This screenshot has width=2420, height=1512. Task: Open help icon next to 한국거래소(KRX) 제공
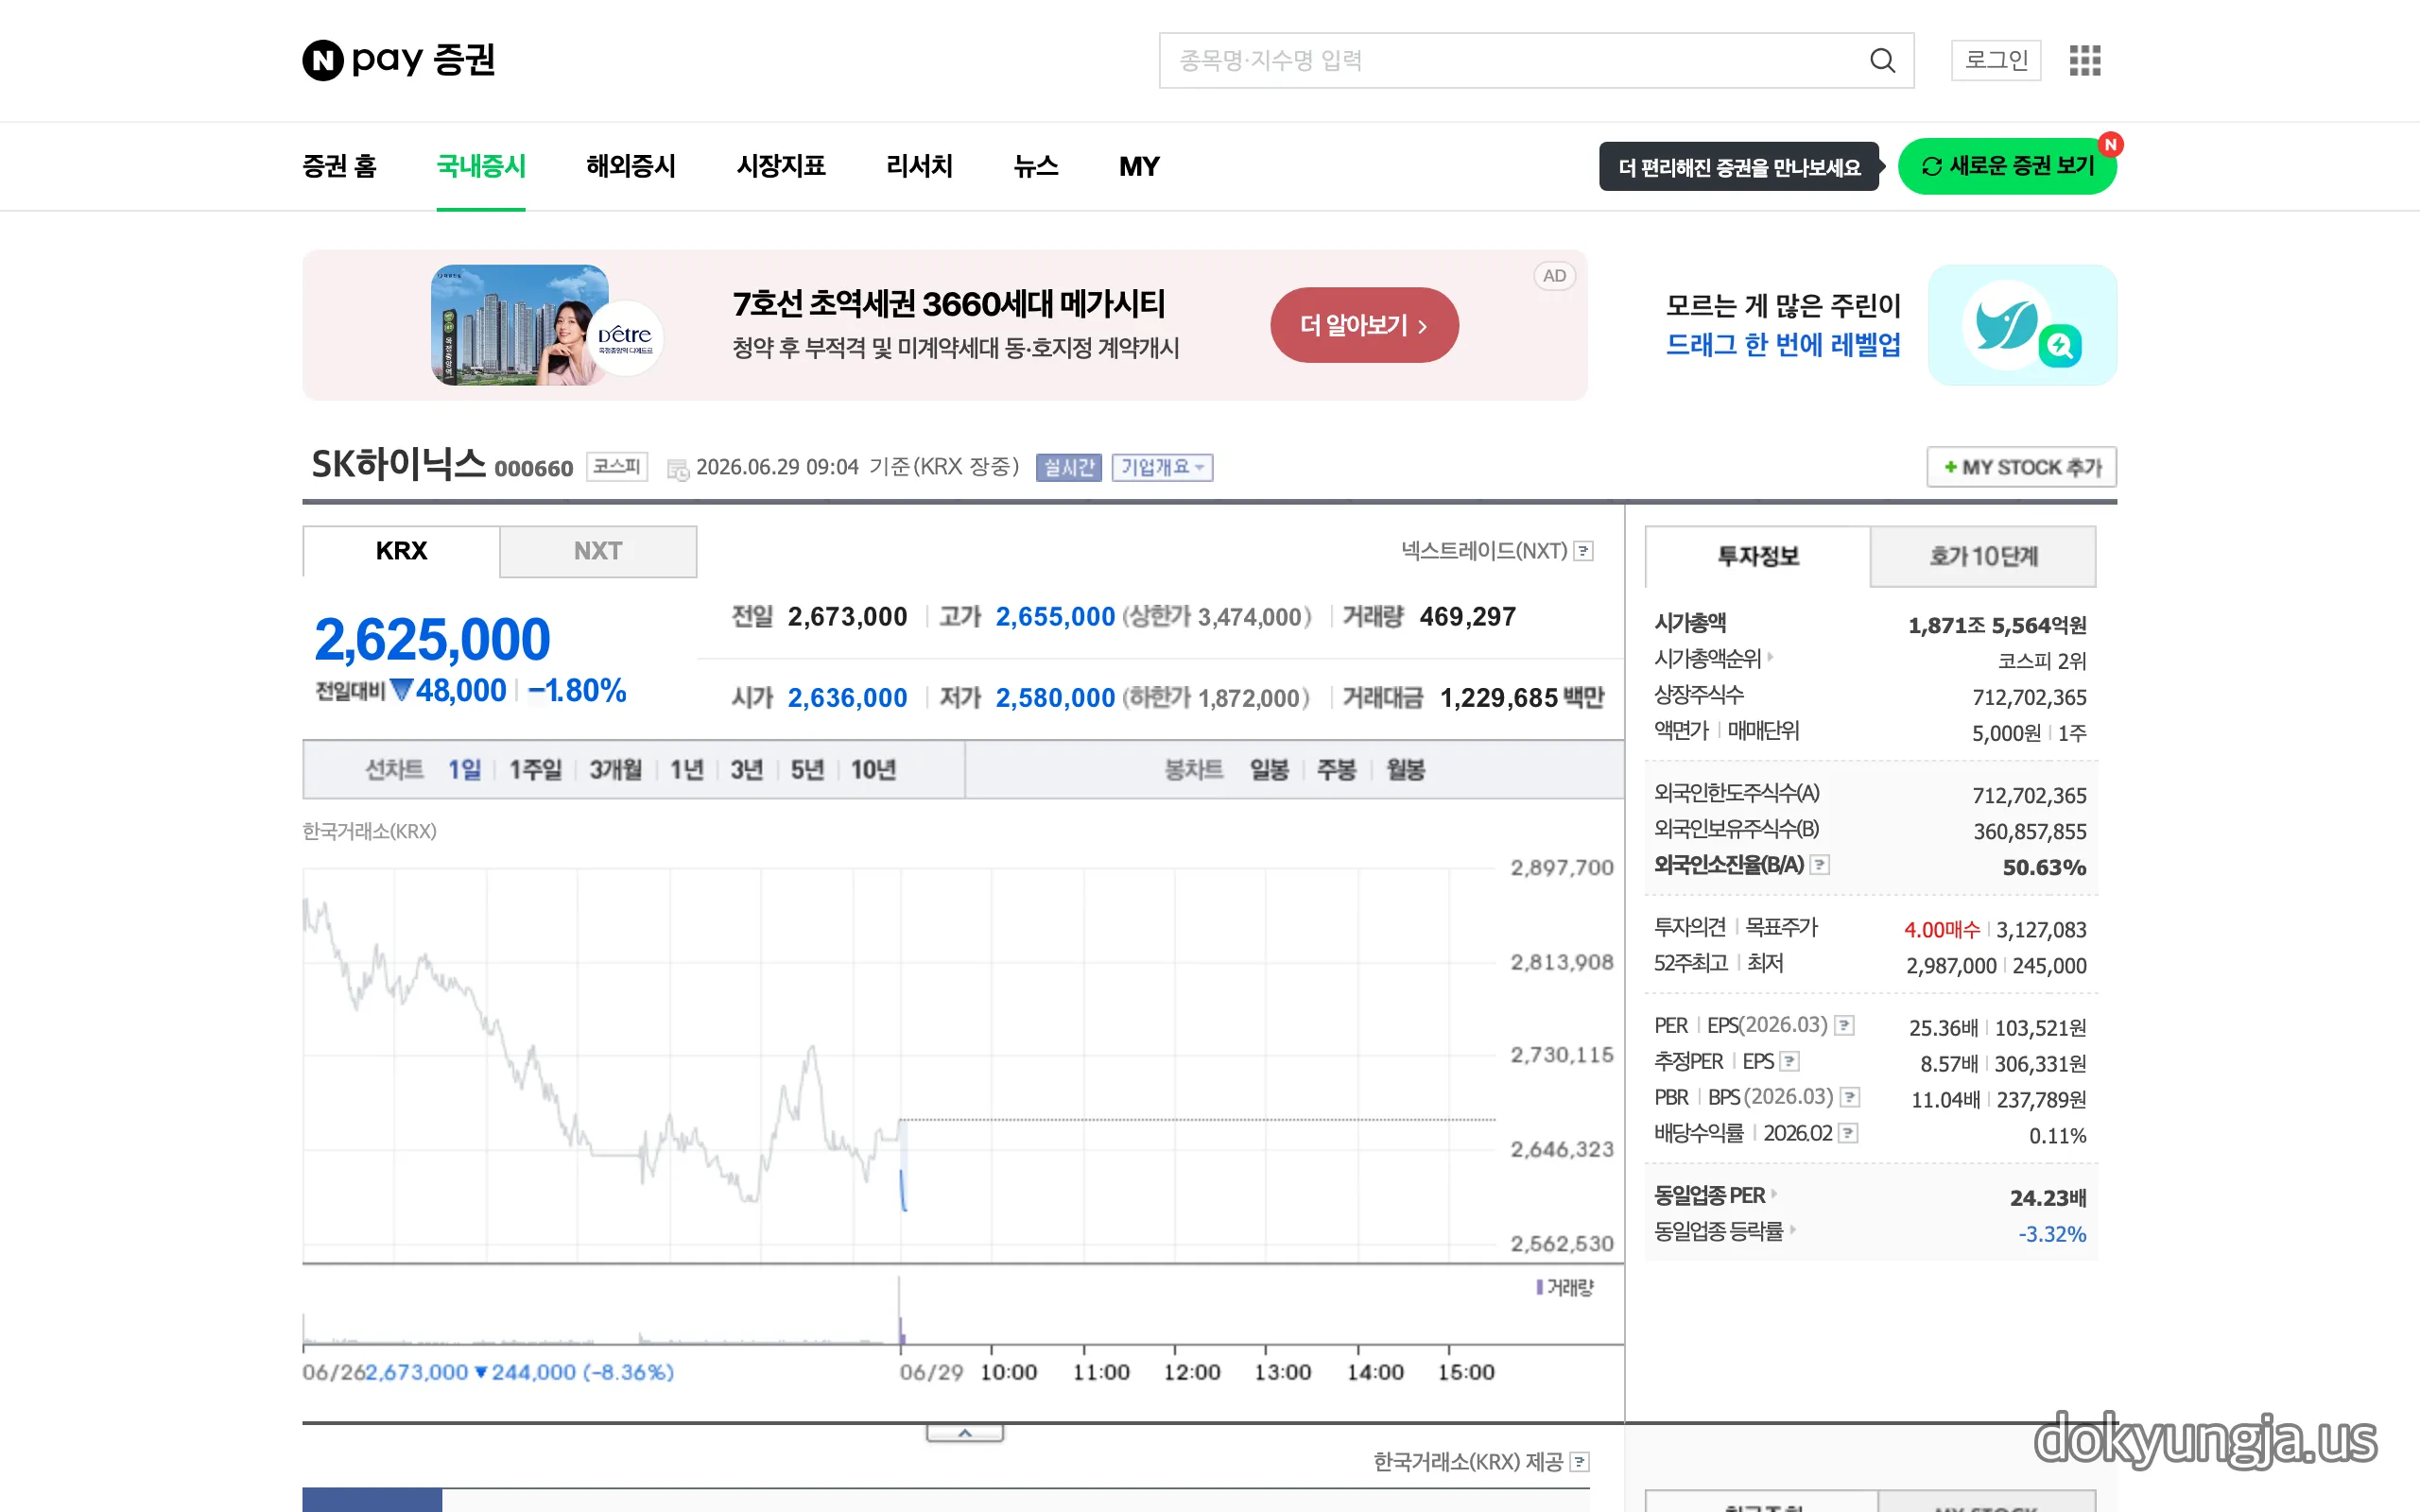1580,1462
